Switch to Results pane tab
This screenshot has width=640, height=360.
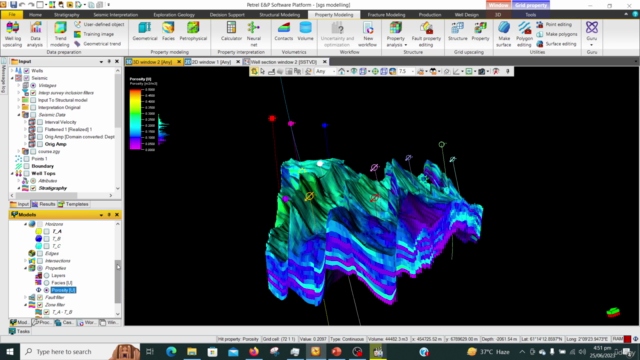click(x=44, y=204)
